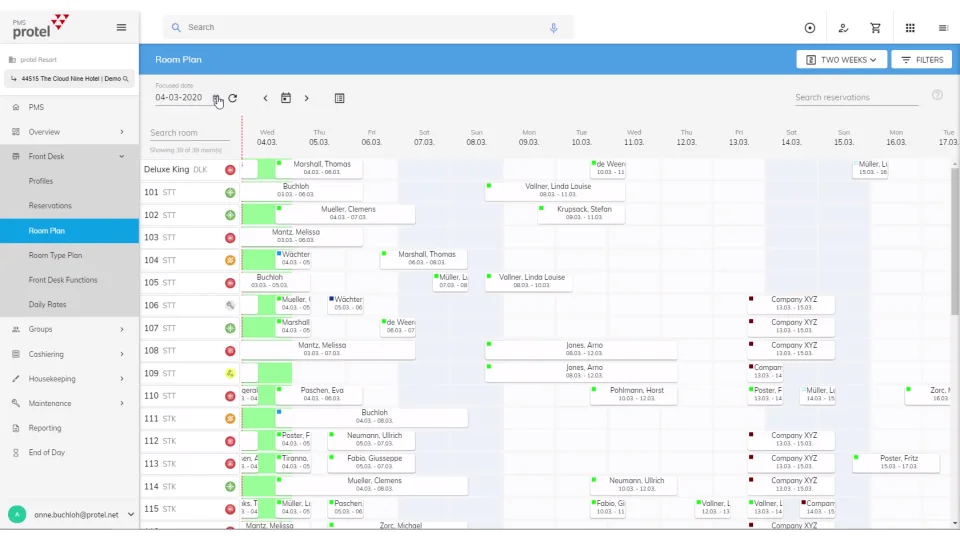Click the Filters button
Screen dimensions: 960x540
pos(921,60)
